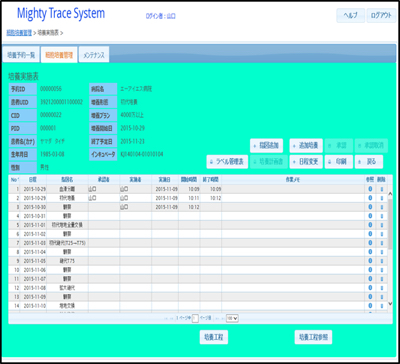Switch to the 培養予約一覧 tab
Viewport: 400px width, 364px height.
point(21,55)
